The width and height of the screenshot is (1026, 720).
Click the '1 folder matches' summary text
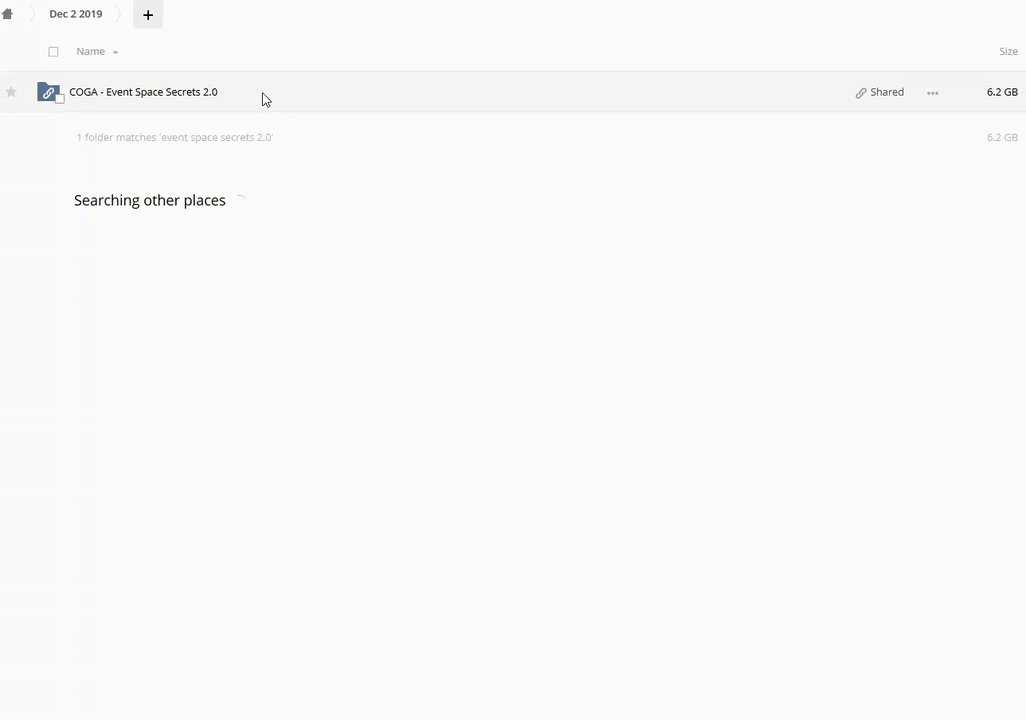click(x=175, y=138)
